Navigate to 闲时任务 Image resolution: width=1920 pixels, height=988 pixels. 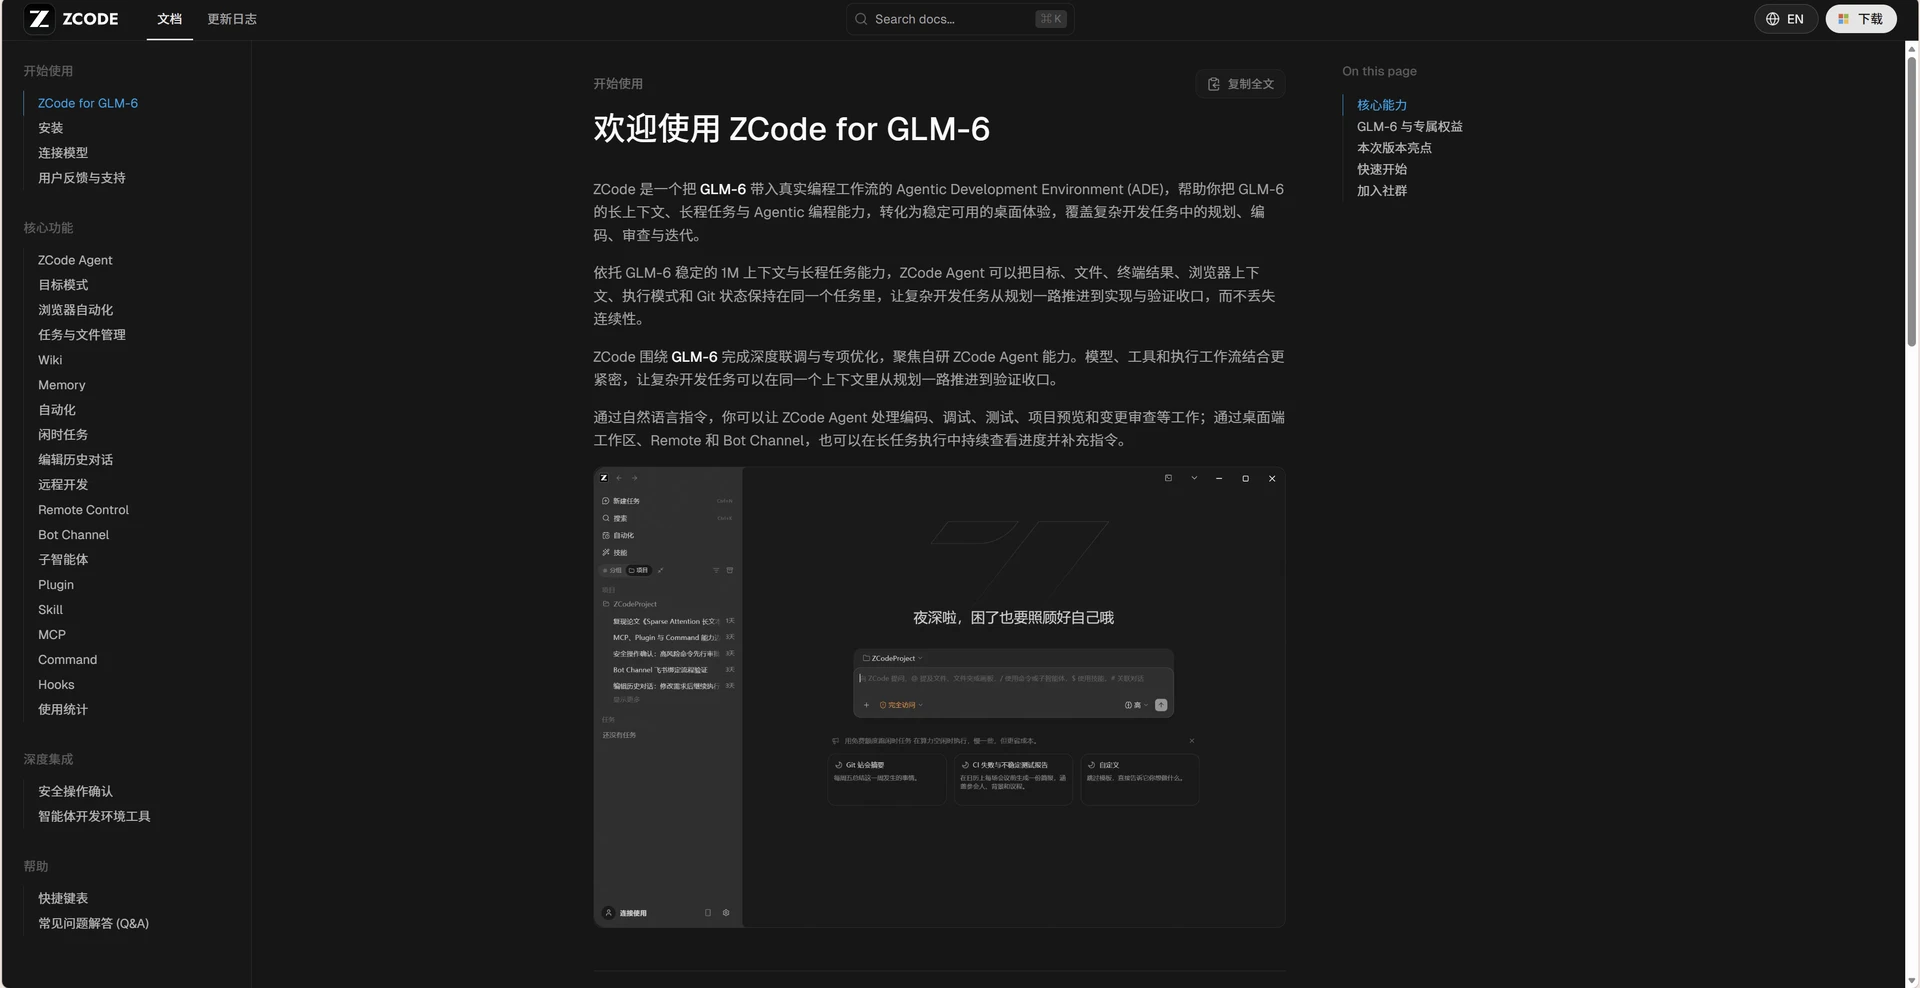(63, 435)
